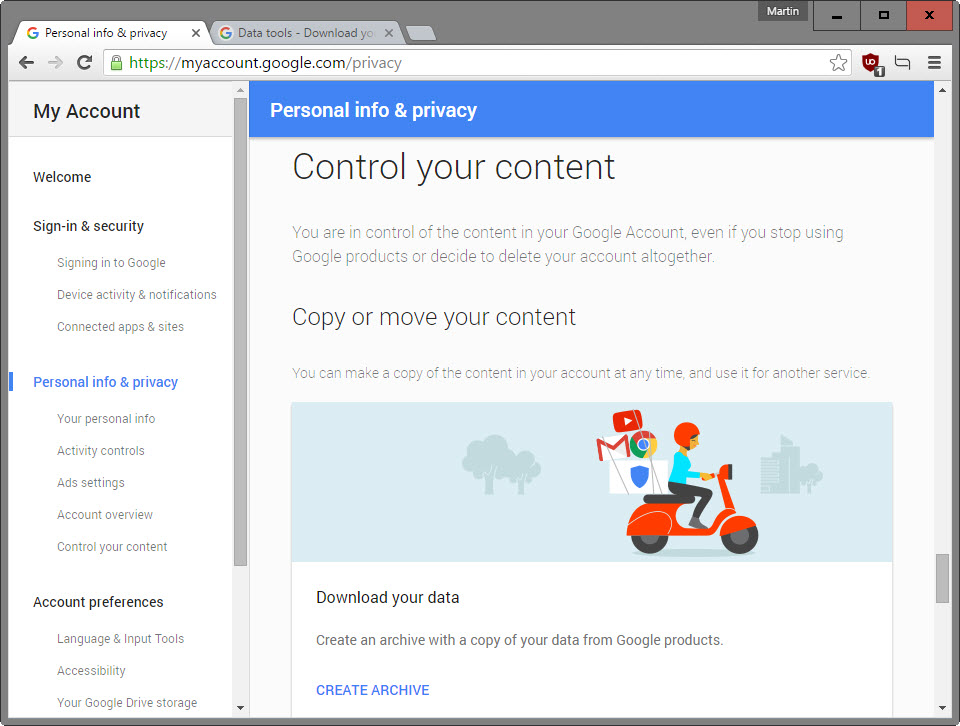This screenshot has width=960, height=726.
Task: Click the sidebar scrollbar down arrow
Action: (x=240, y=708)
